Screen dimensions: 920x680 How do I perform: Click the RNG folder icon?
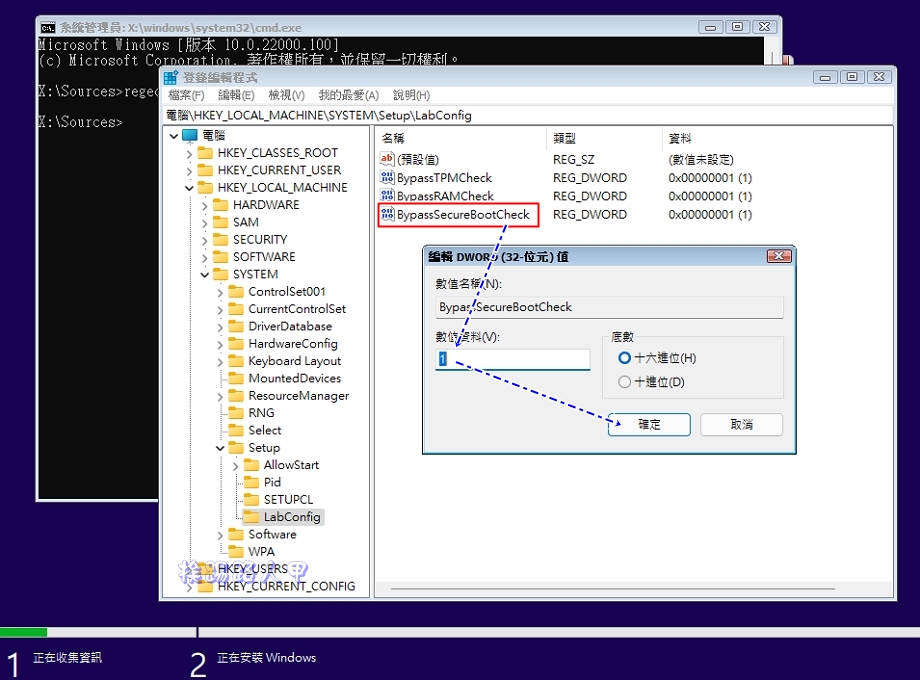(x=236, y=413)
